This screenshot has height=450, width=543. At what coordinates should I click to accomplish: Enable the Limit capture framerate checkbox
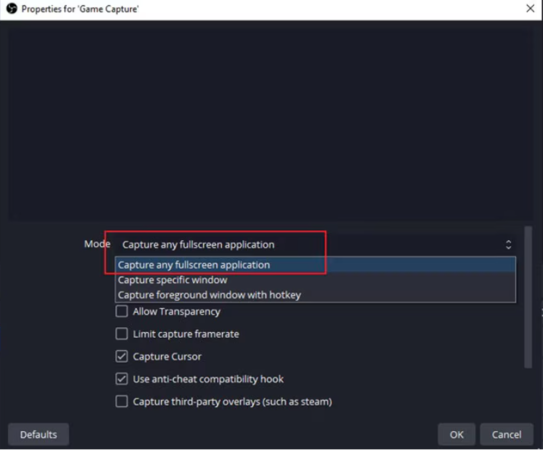coord(122,334)
